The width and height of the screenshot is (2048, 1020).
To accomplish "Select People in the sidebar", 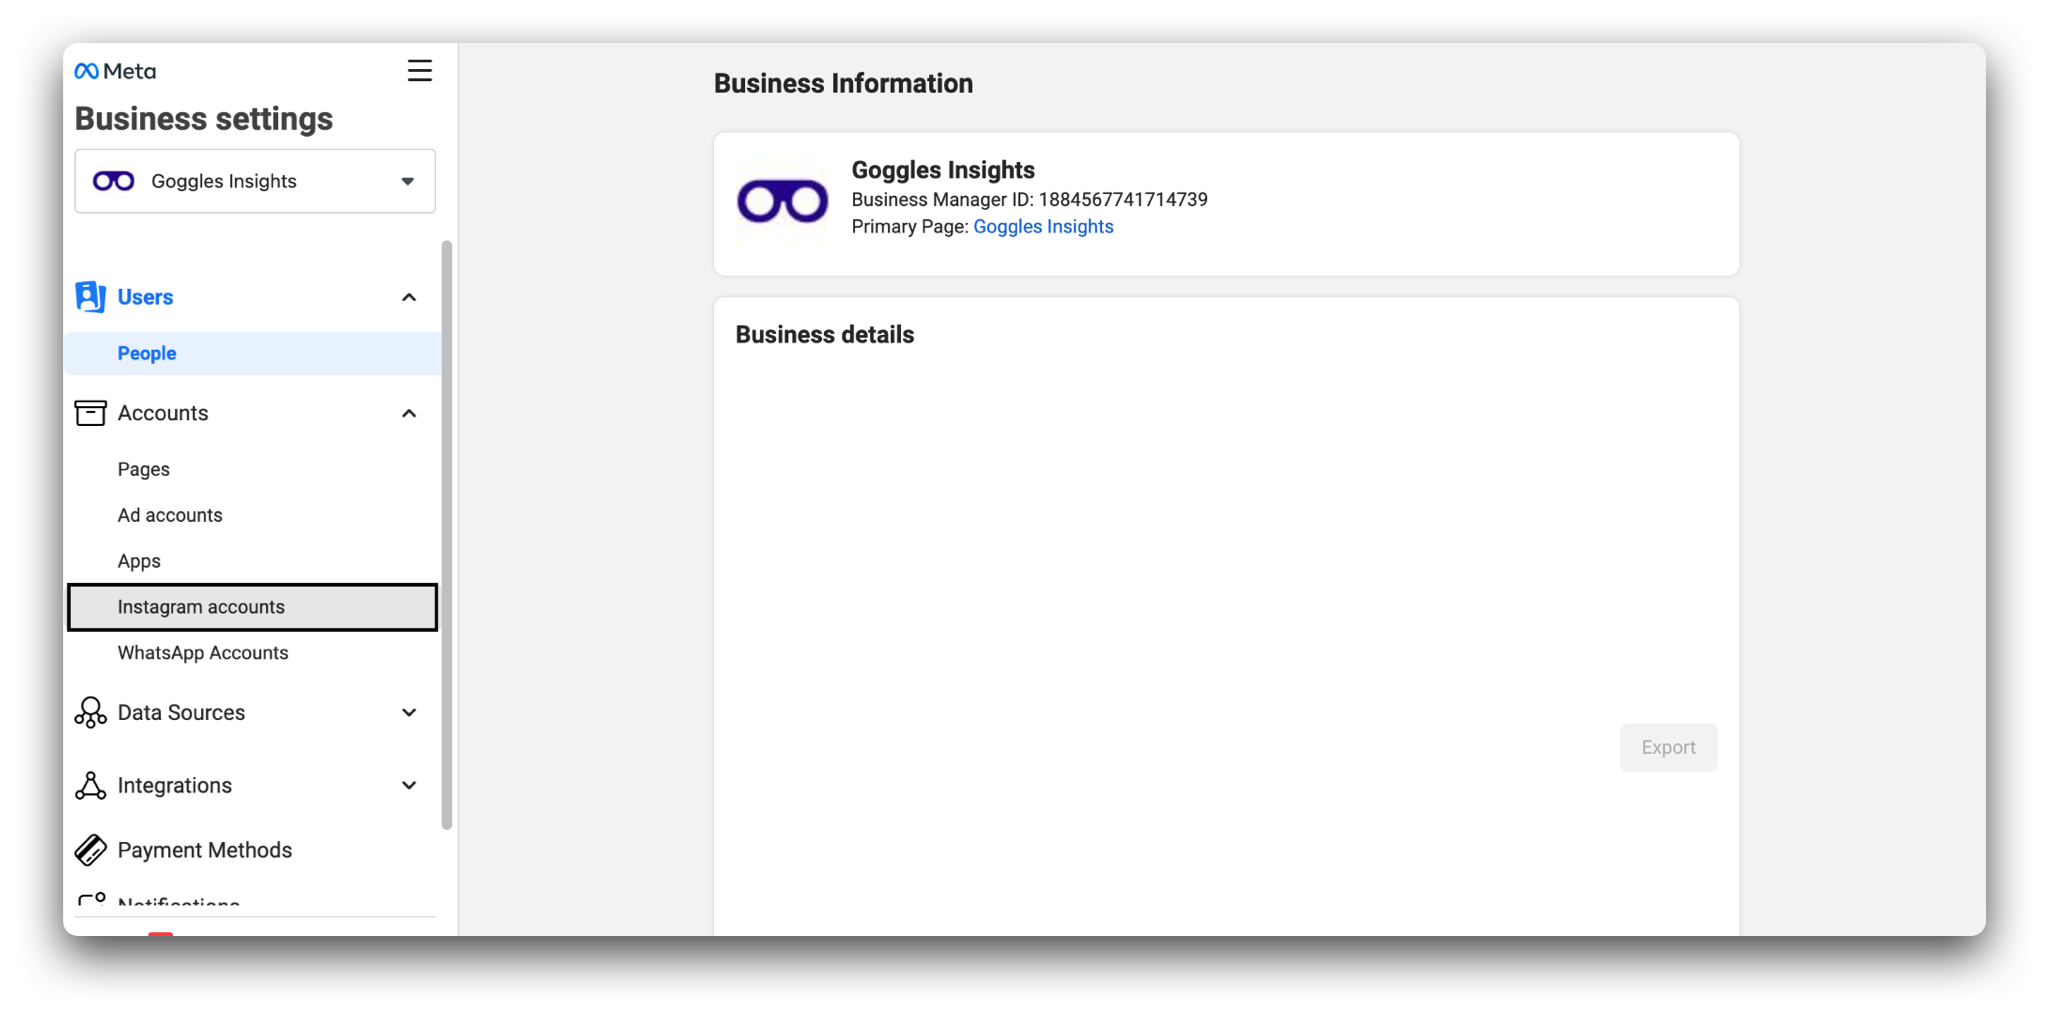I will 147,353.
